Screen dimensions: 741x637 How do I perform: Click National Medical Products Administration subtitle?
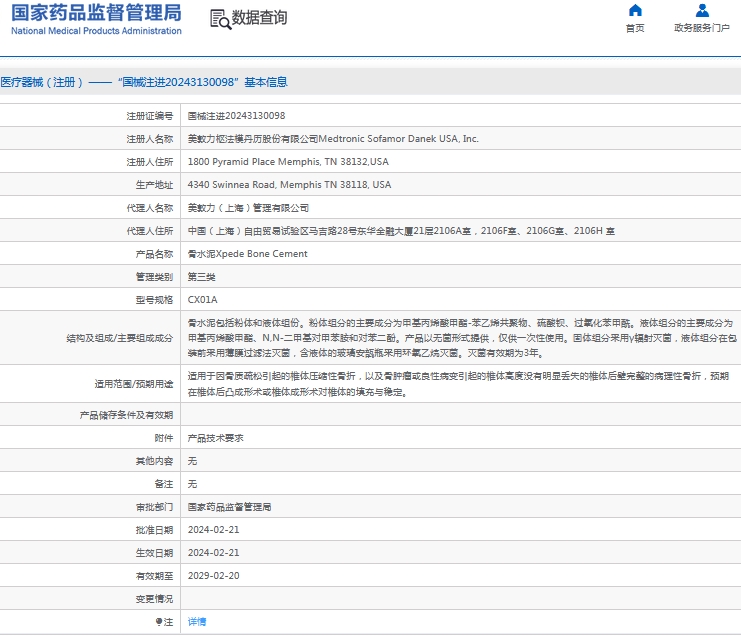point(96,31)
